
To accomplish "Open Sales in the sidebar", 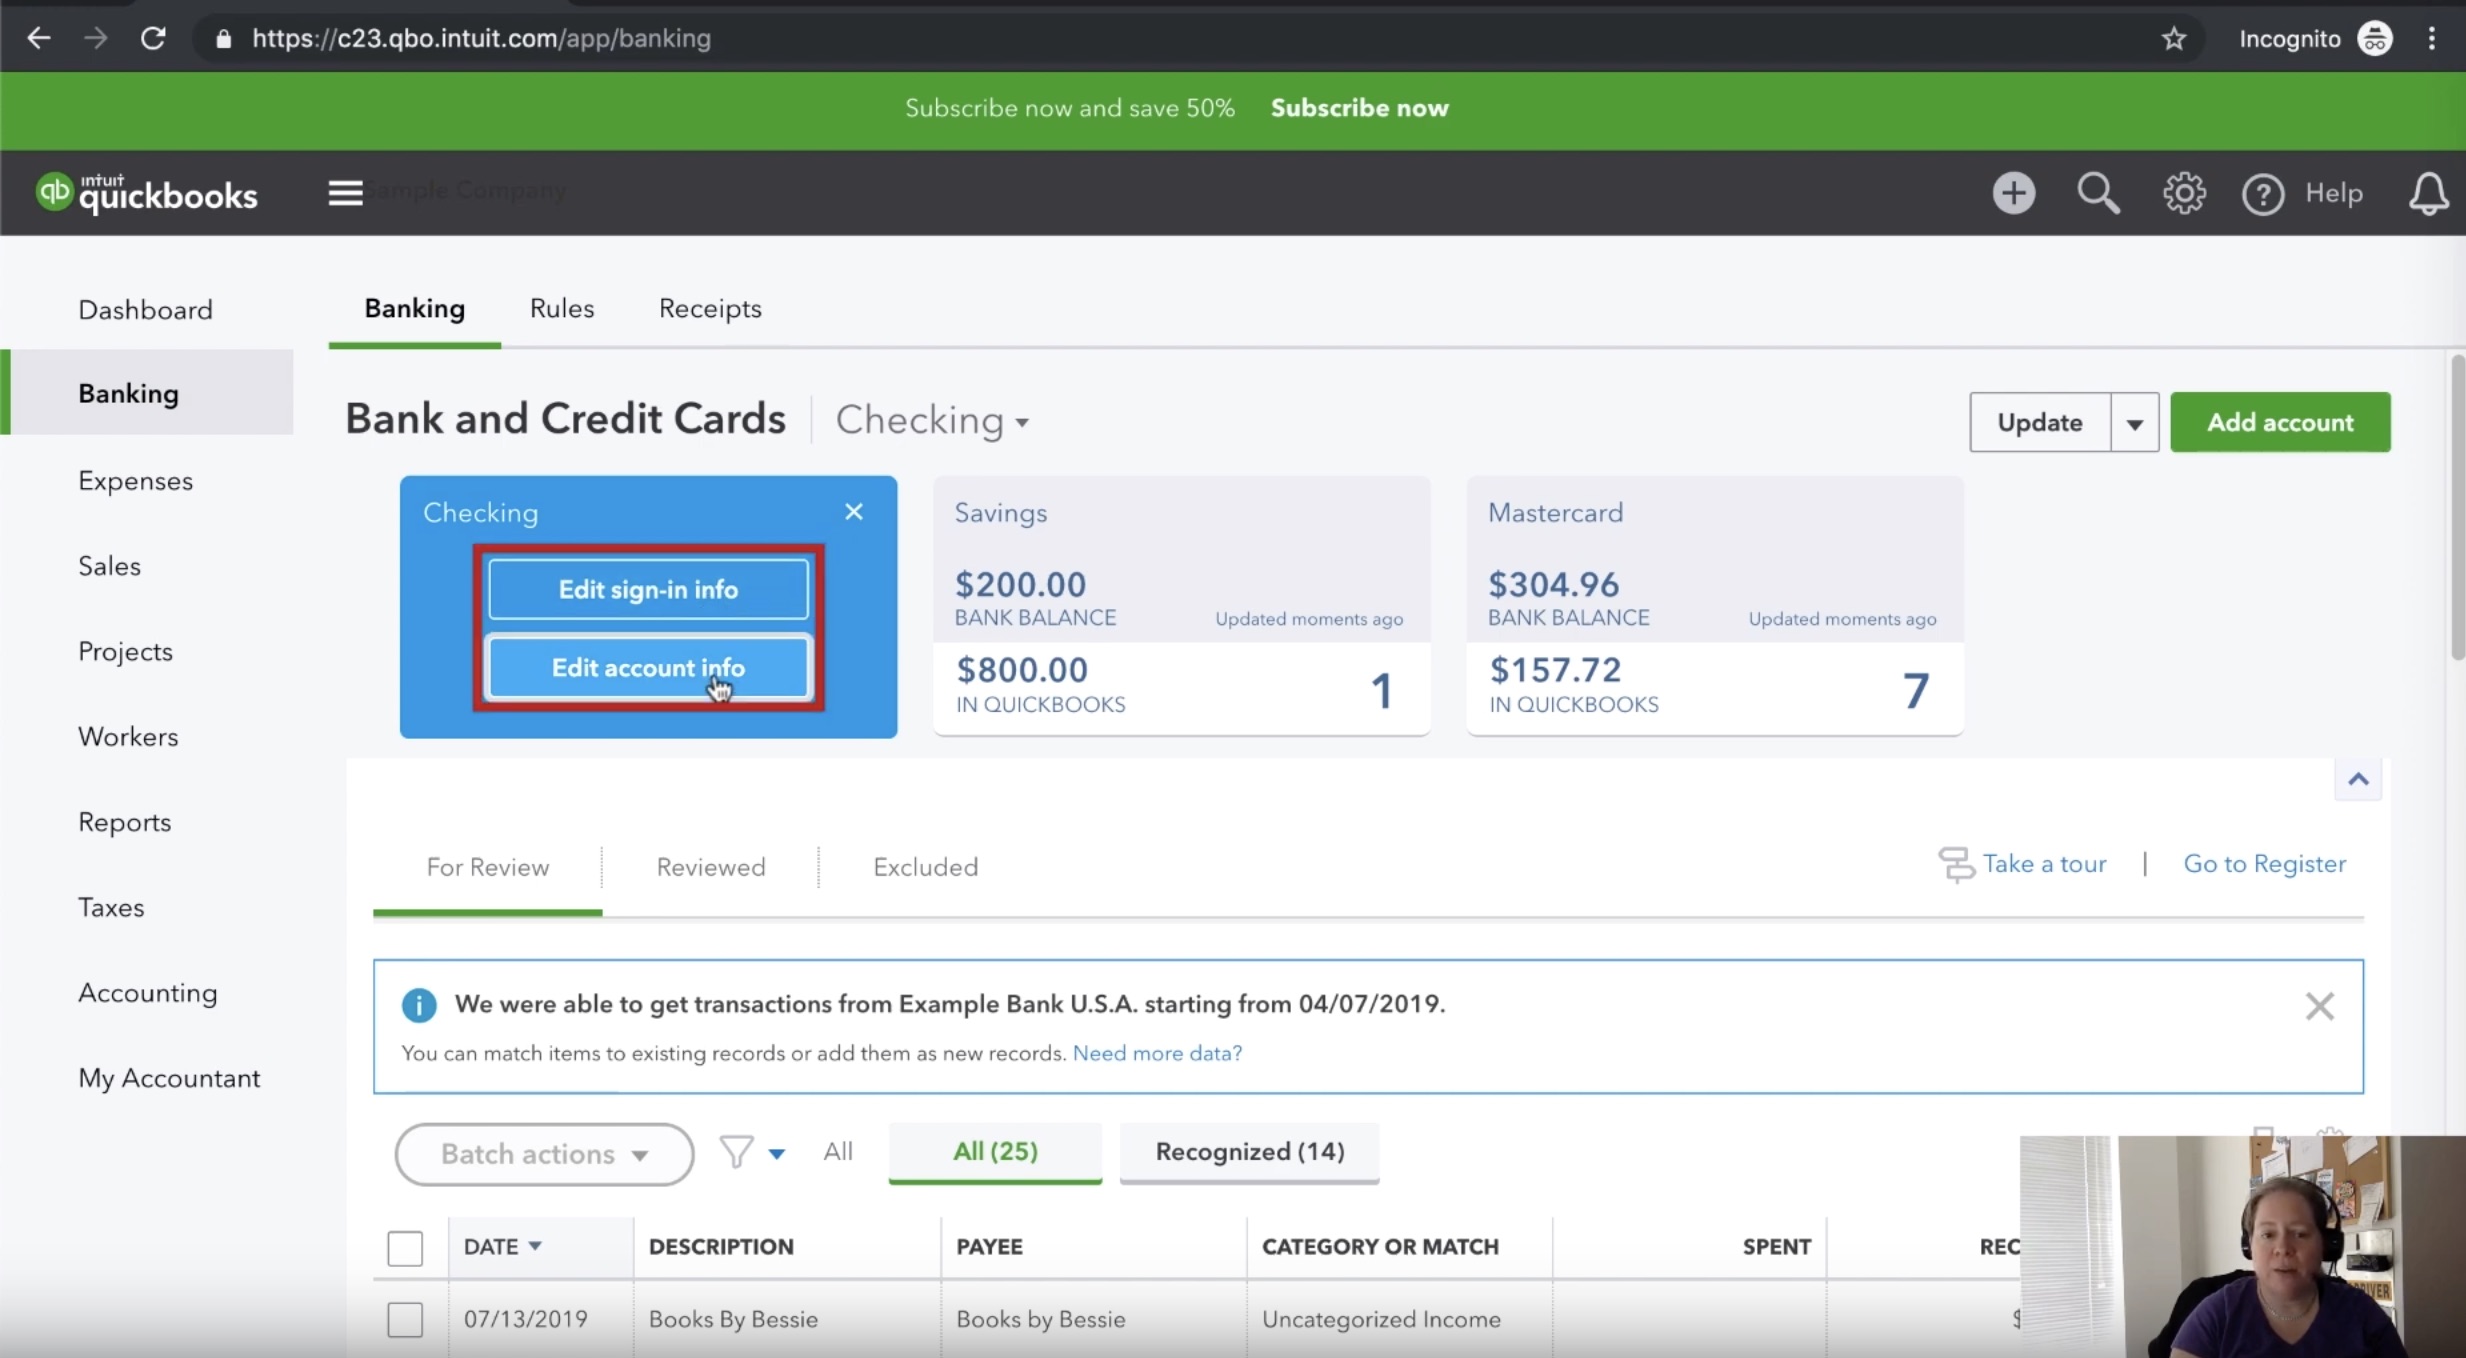I will (110, 566).
